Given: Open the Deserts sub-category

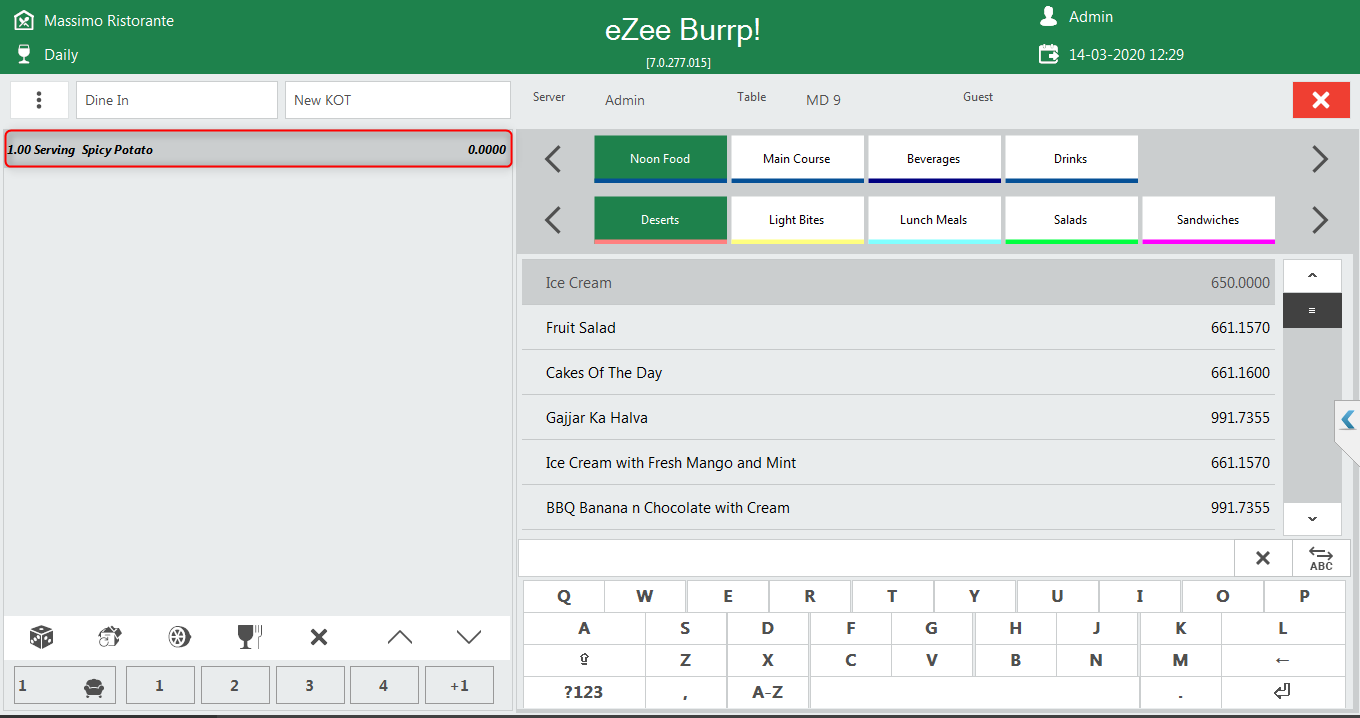Looking at the screenshot, I should click(660, 220).
